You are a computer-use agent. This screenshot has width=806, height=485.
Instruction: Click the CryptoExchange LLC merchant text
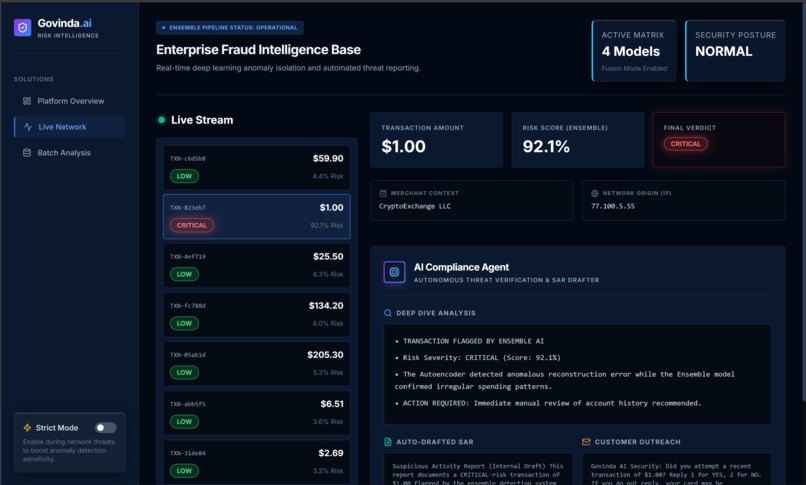pos(415,206)
